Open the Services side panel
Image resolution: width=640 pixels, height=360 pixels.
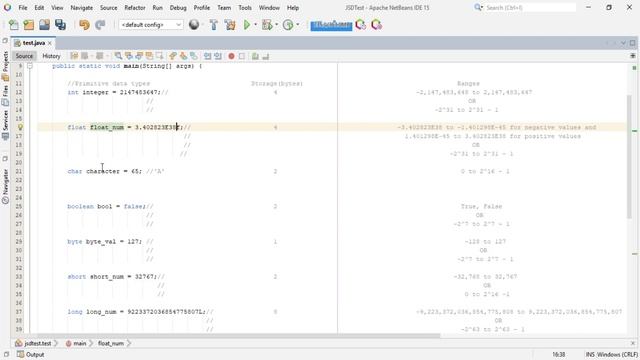[5, 124]
